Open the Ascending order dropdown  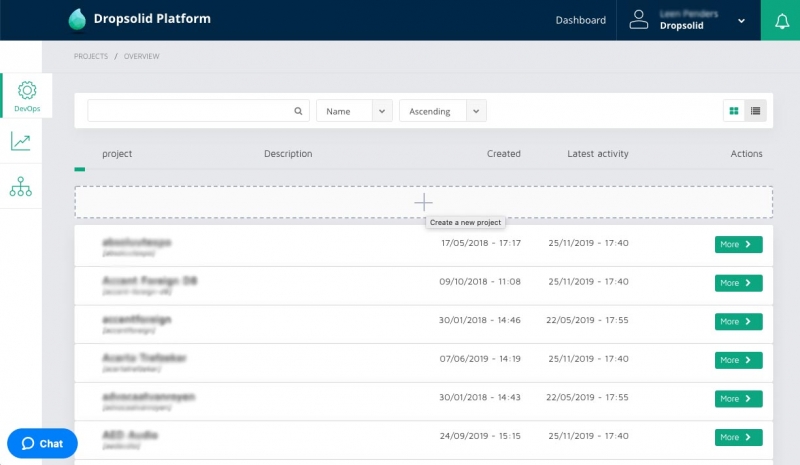[442, 111]
